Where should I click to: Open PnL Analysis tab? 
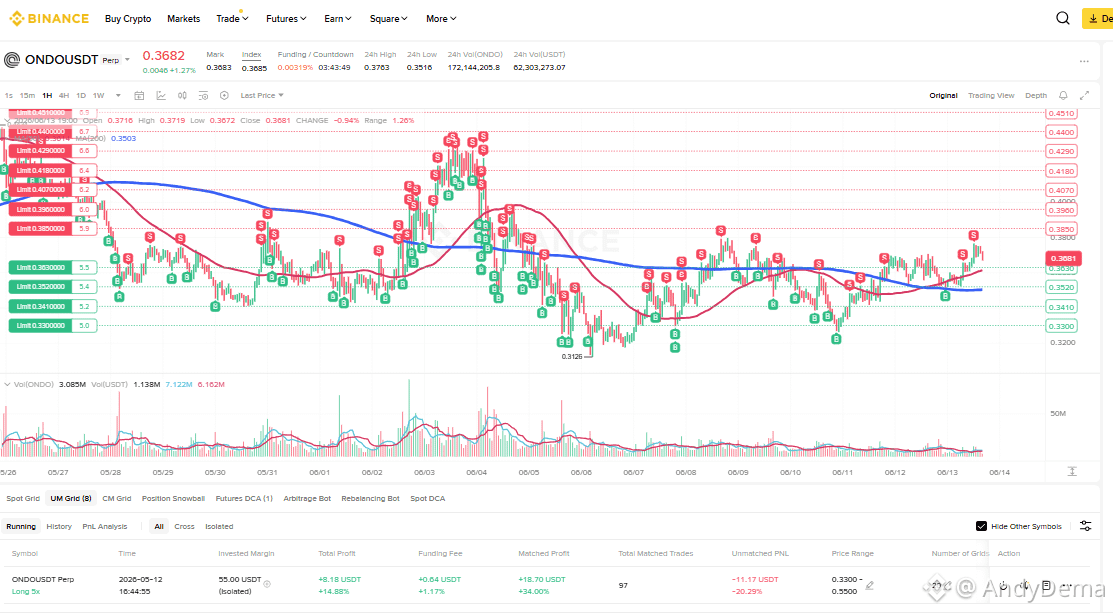pyautogui.click(x=104, y=526)
